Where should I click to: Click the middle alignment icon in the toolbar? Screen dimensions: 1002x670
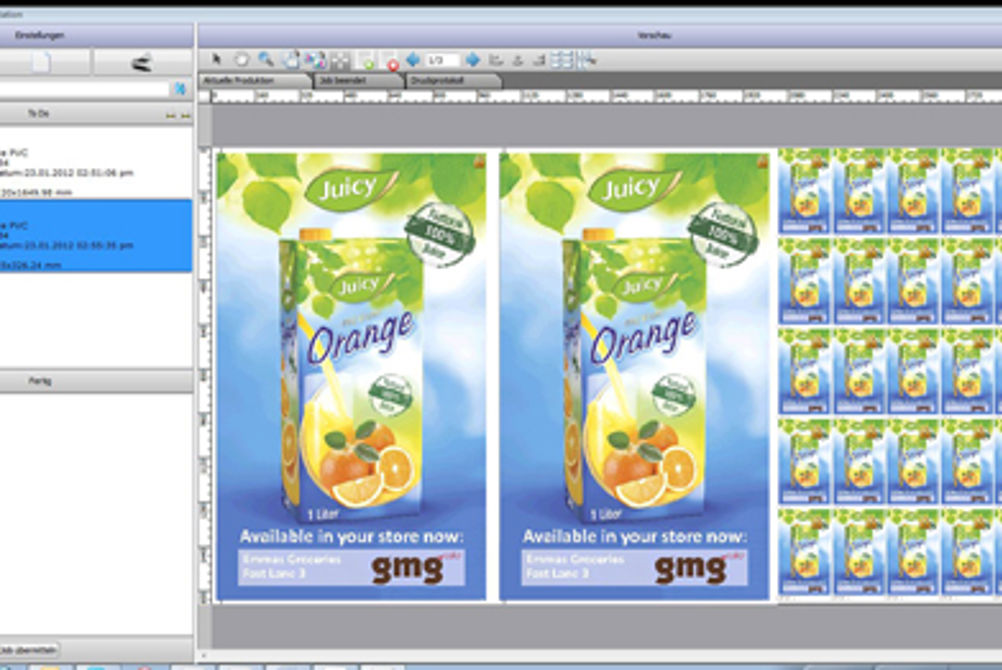point(518,60)
